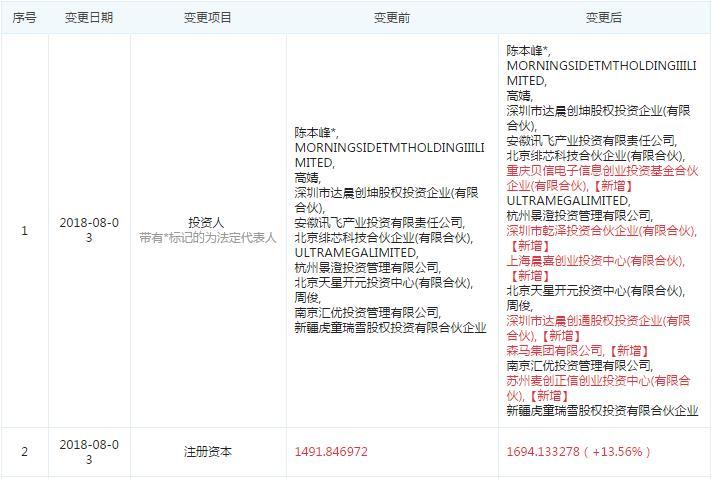Click the 【新增】 tag below 上海晨喜创业投资中心

pos(530,275)
